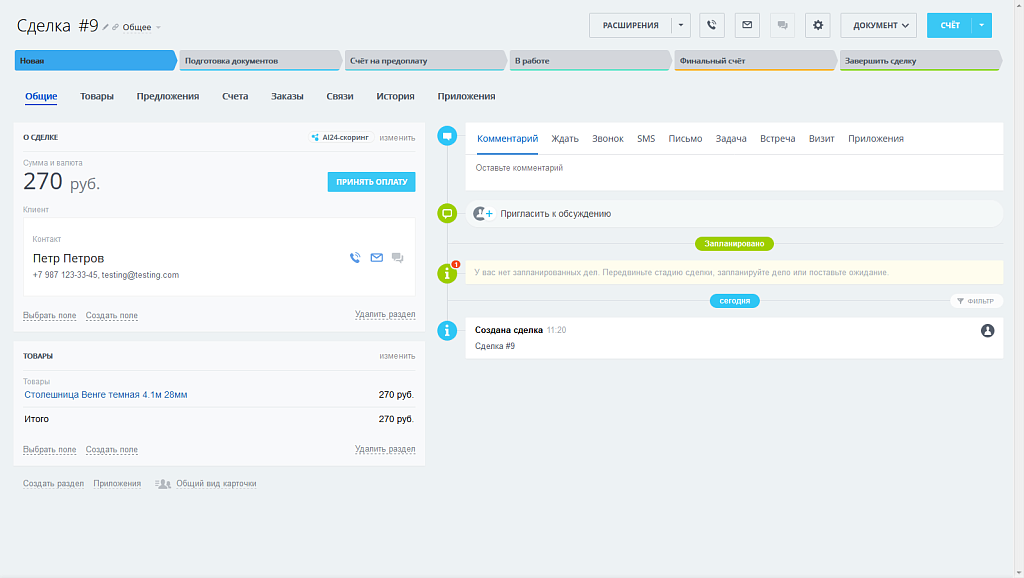1024x578 pixels.
Task: Call via the phone icon in top toolbar
Action: tap(711, 24)
